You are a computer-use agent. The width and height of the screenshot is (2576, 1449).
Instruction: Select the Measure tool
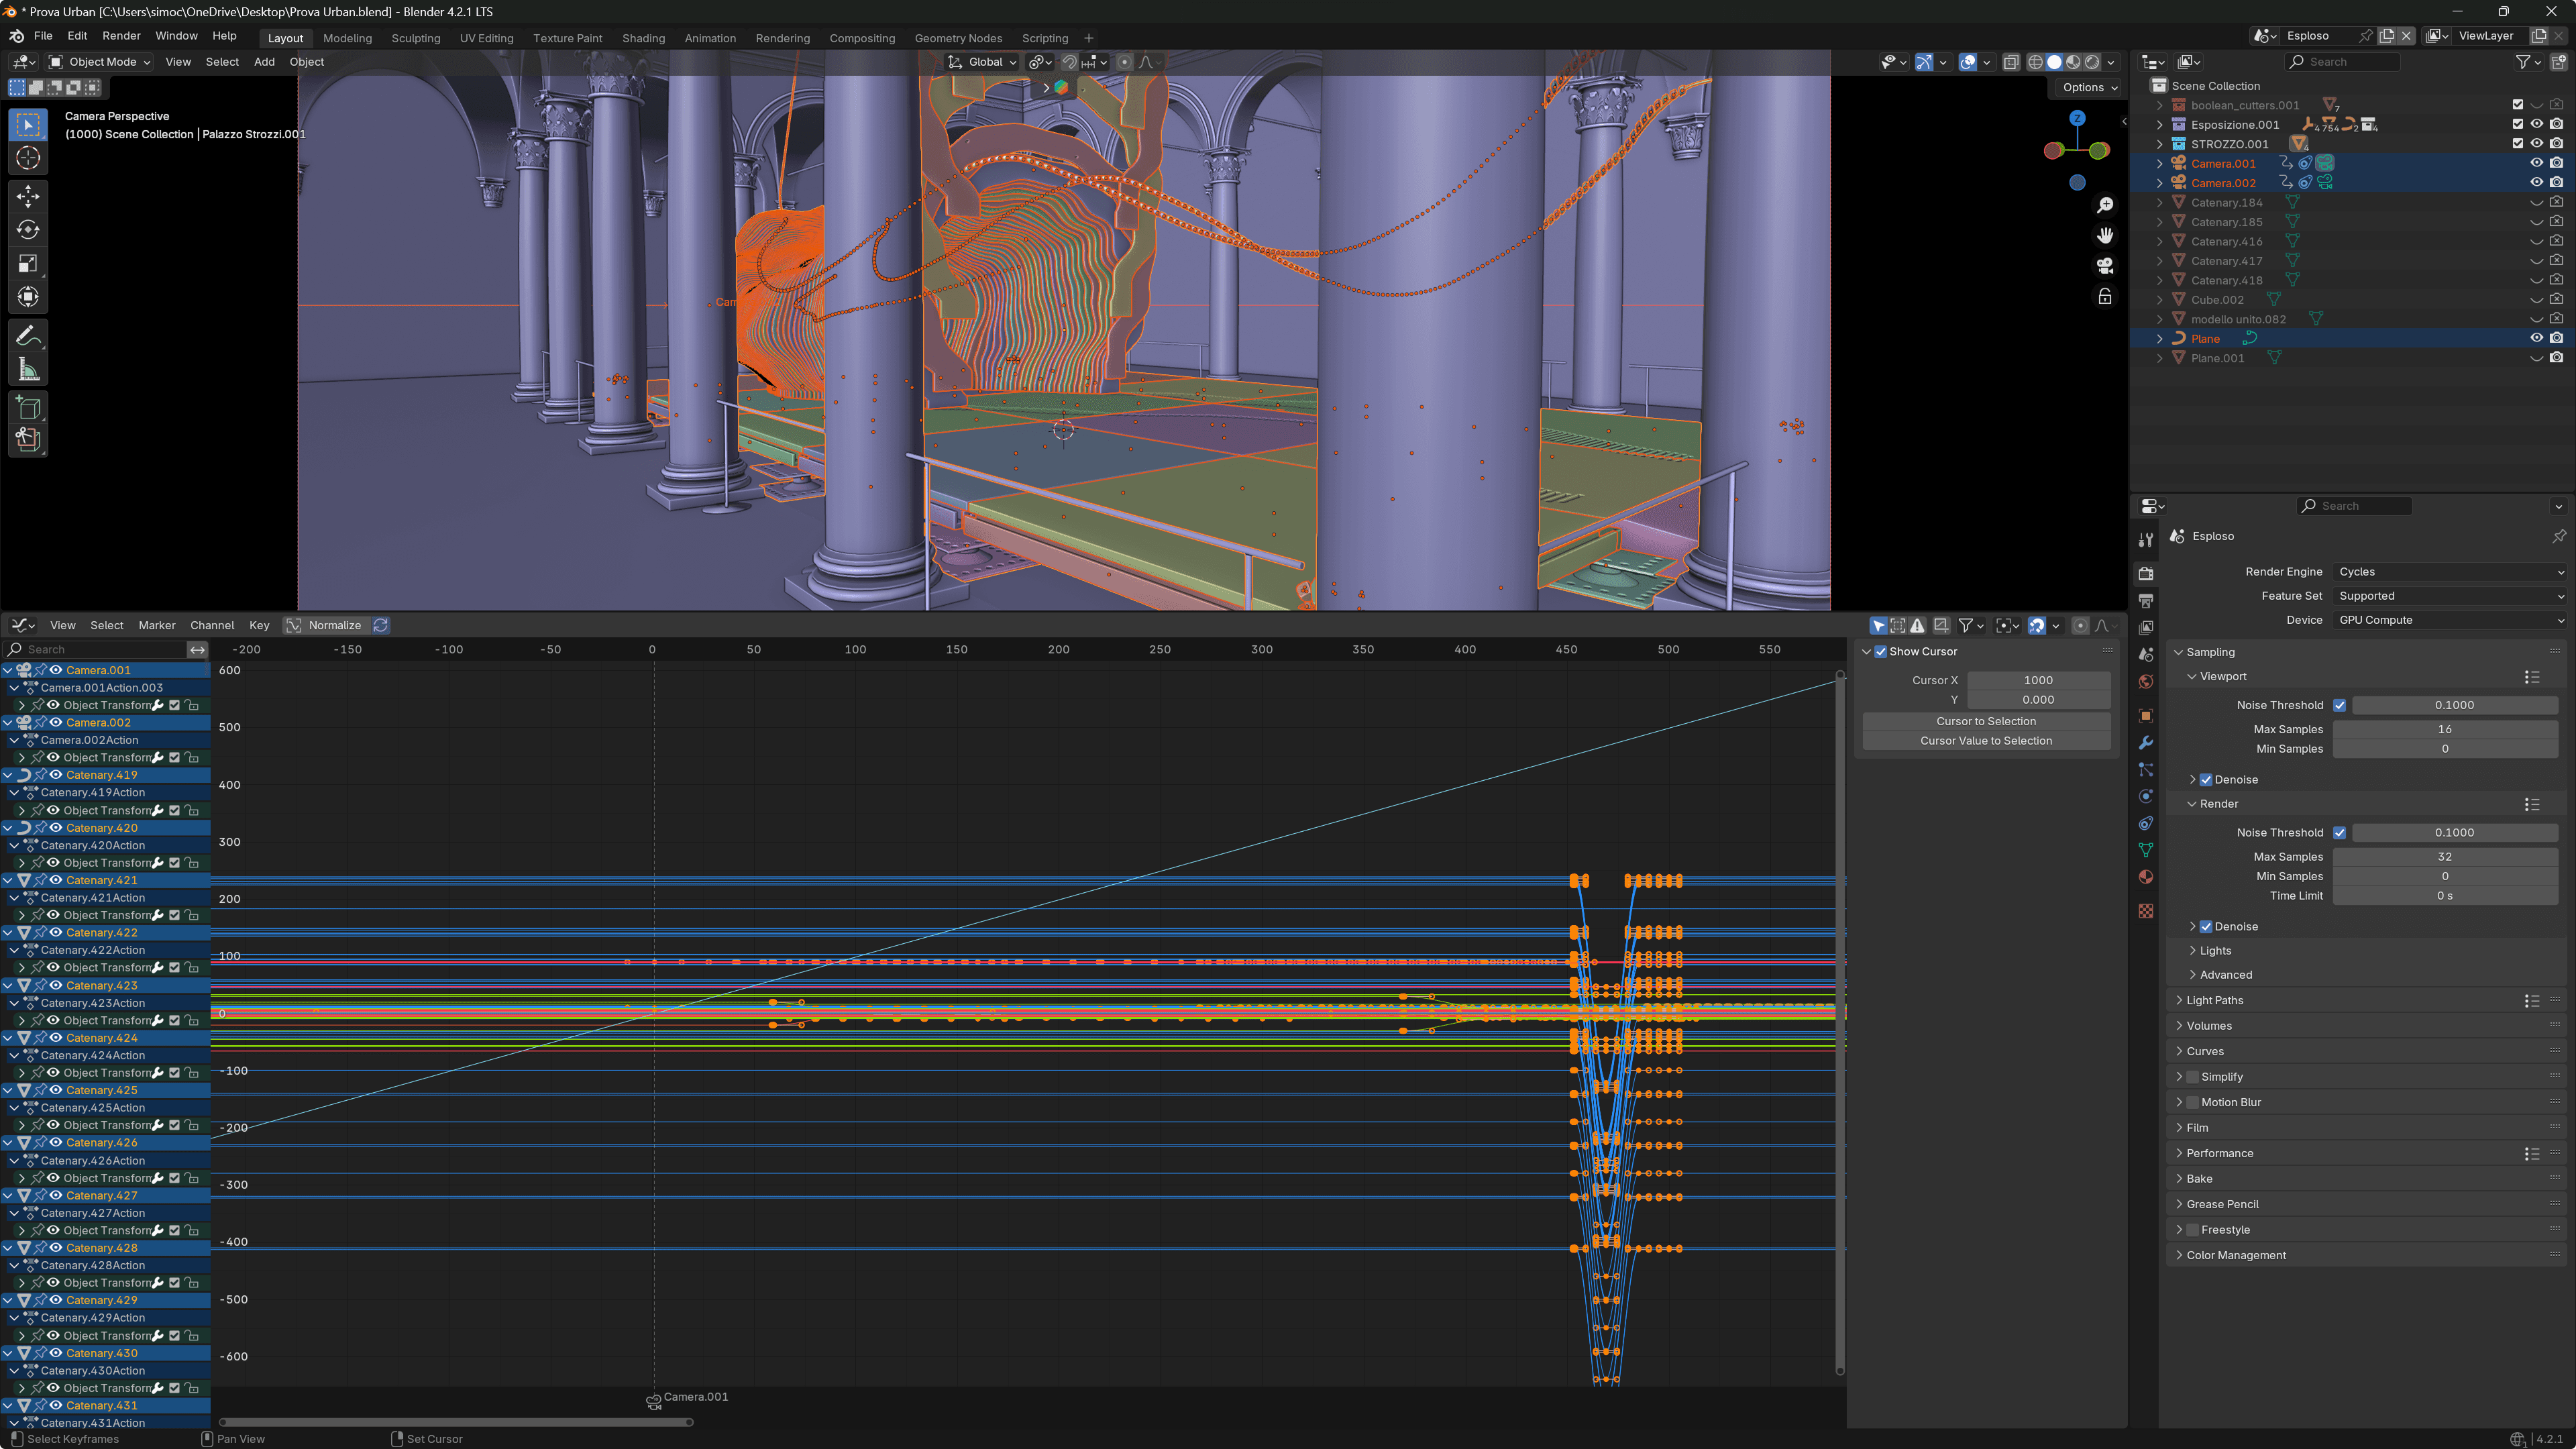click(28, 371)
